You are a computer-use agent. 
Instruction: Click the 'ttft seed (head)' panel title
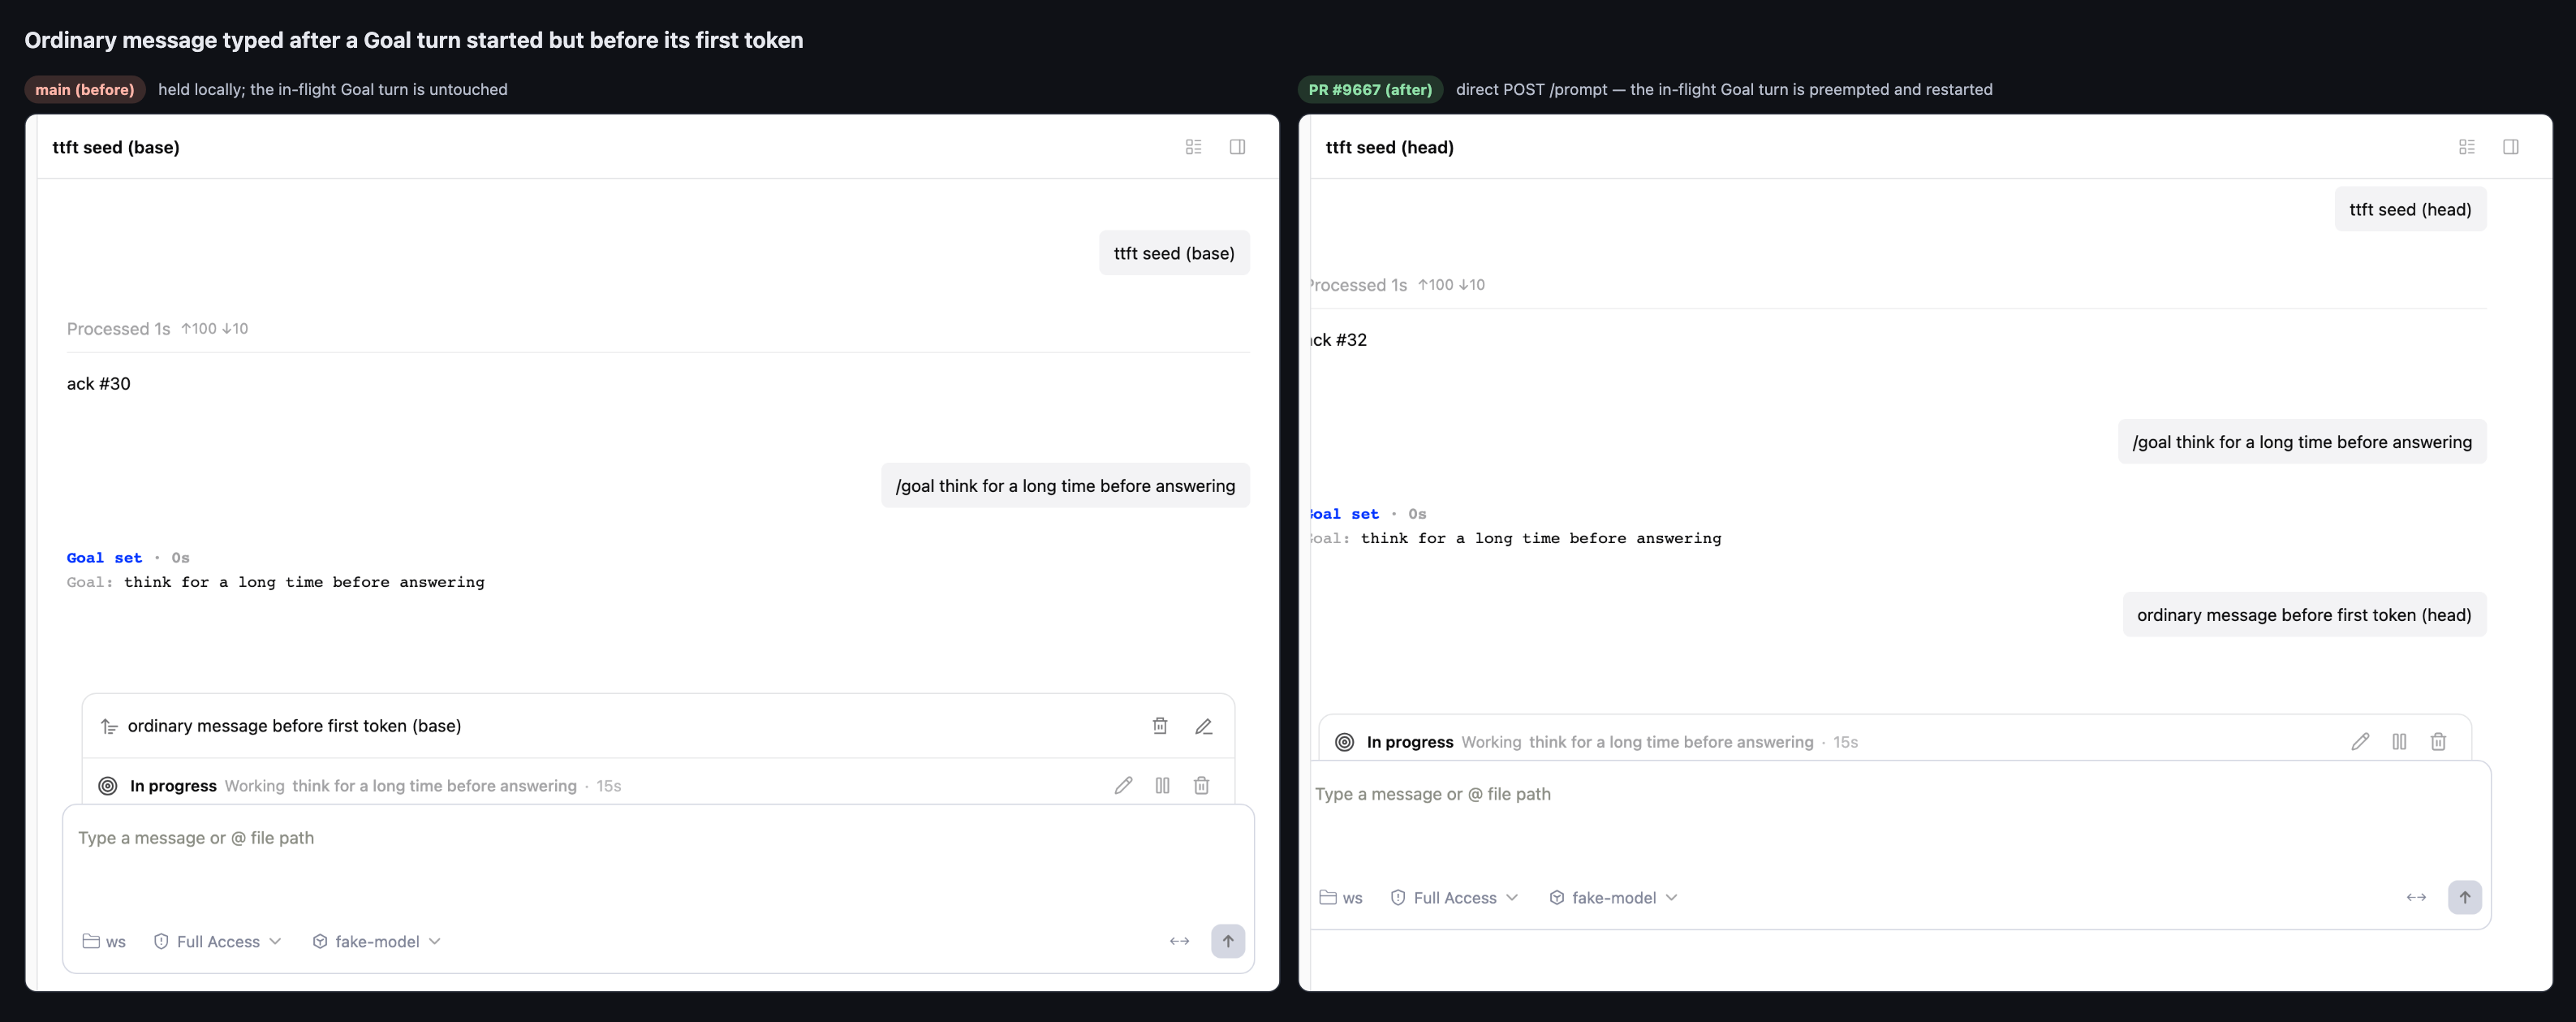(1389, 147)
